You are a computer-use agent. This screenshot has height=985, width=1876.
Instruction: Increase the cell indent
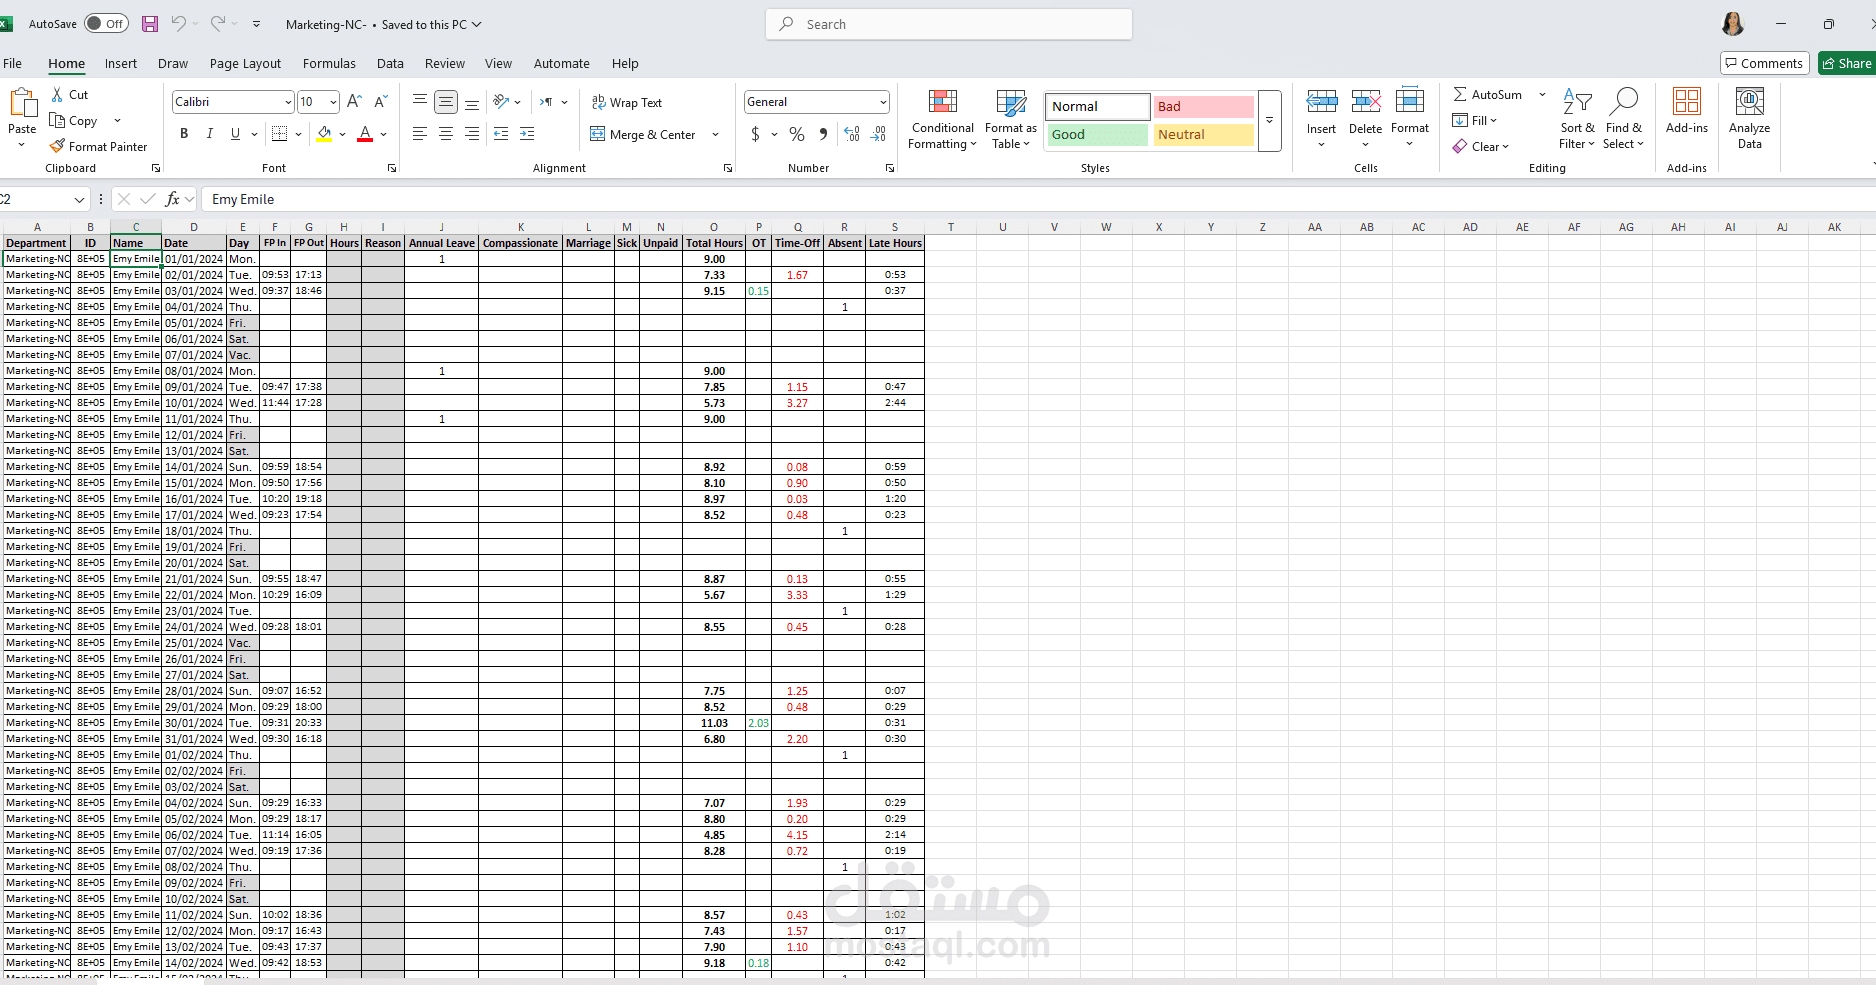pos(527,133)
